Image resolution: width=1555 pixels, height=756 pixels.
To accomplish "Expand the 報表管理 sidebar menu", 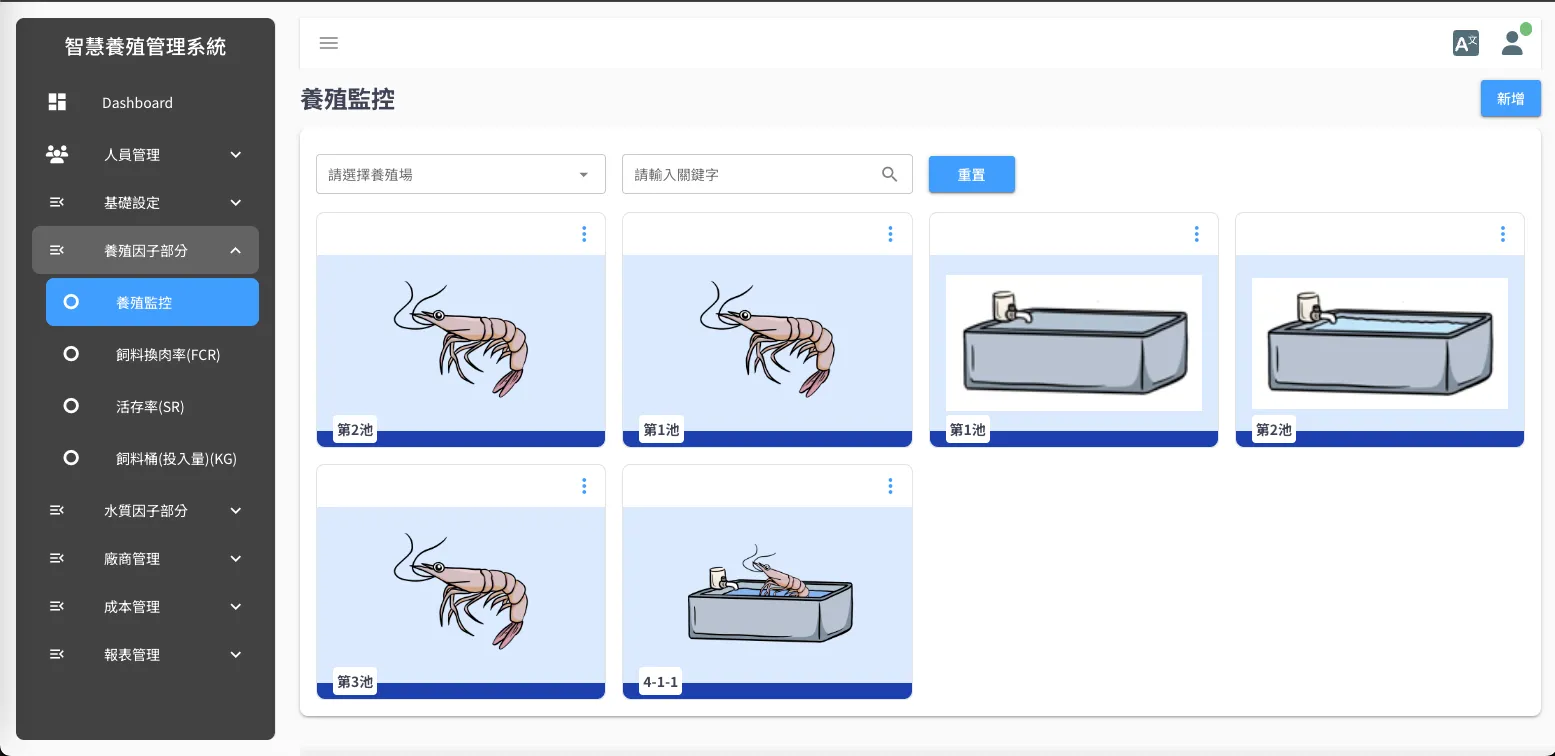I will pos(145,654).
